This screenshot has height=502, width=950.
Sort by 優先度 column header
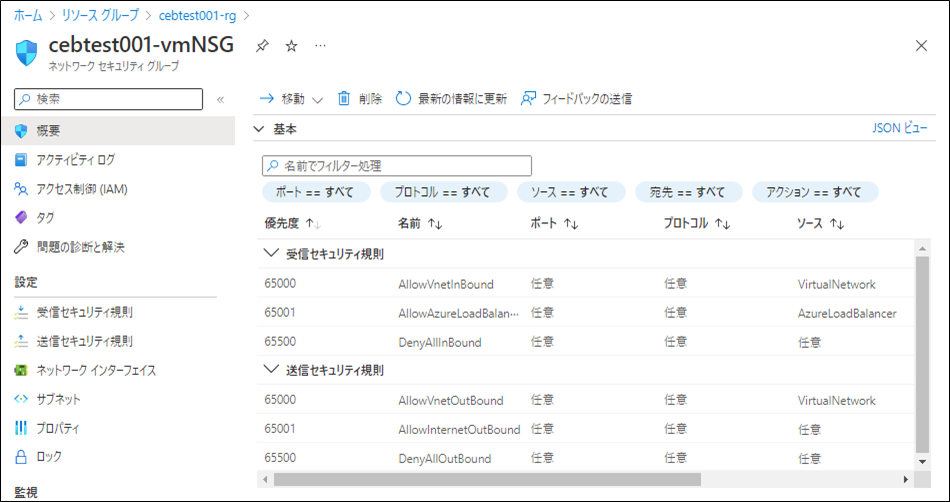click(x=293, y=223)
